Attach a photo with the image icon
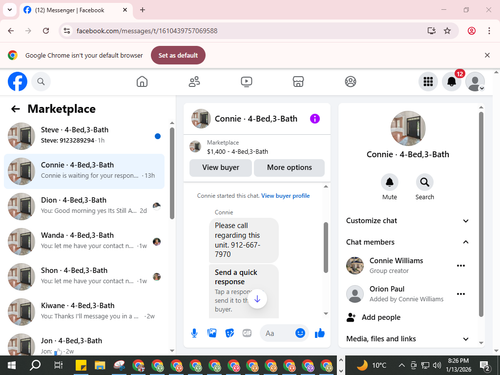The height and width of the screenshot is (375, 500). pos(212,333)
